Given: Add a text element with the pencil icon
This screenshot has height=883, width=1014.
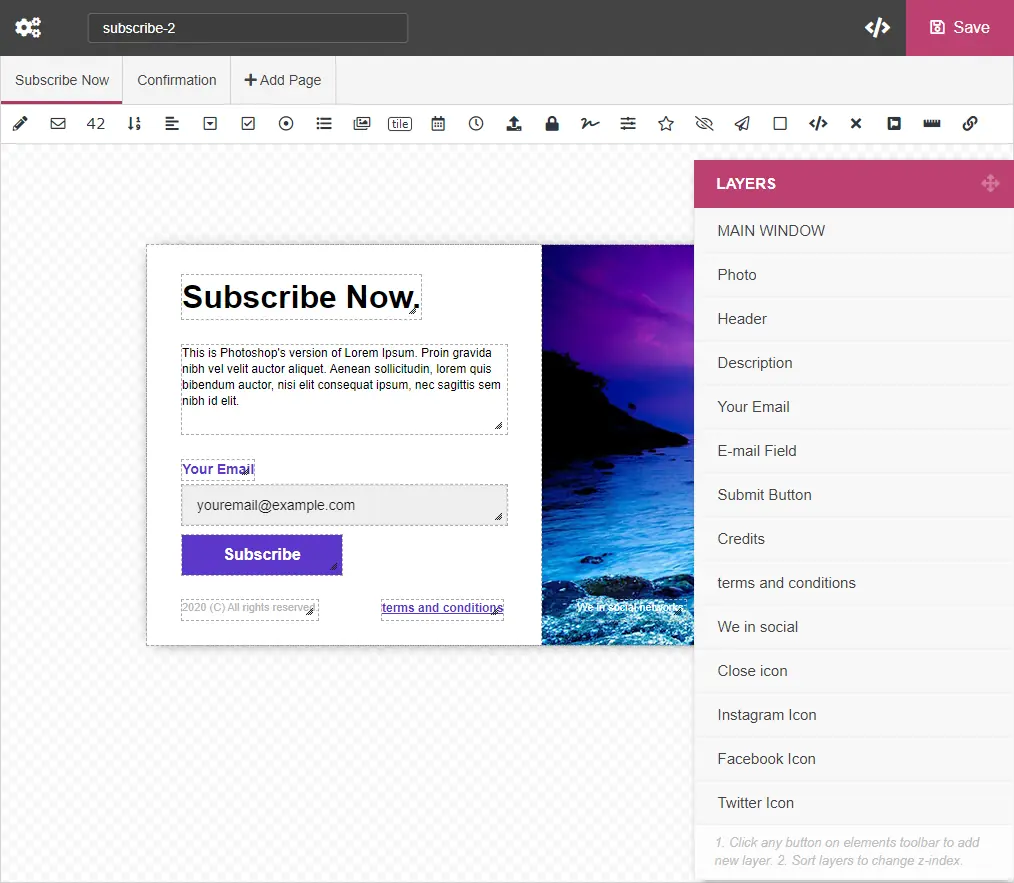Looking at the screenshot, I should [19, 123].
